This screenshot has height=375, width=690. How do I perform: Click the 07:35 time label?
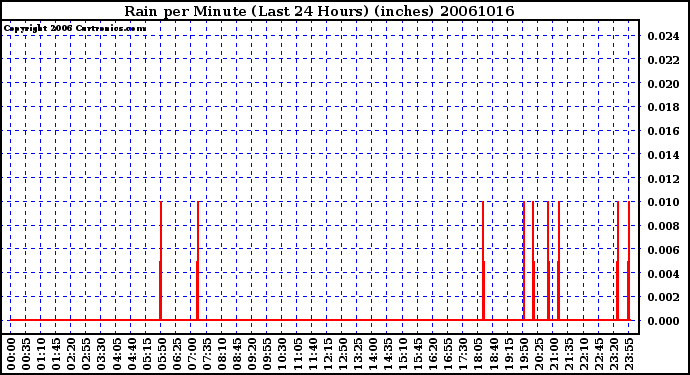[x=206, y=354]
